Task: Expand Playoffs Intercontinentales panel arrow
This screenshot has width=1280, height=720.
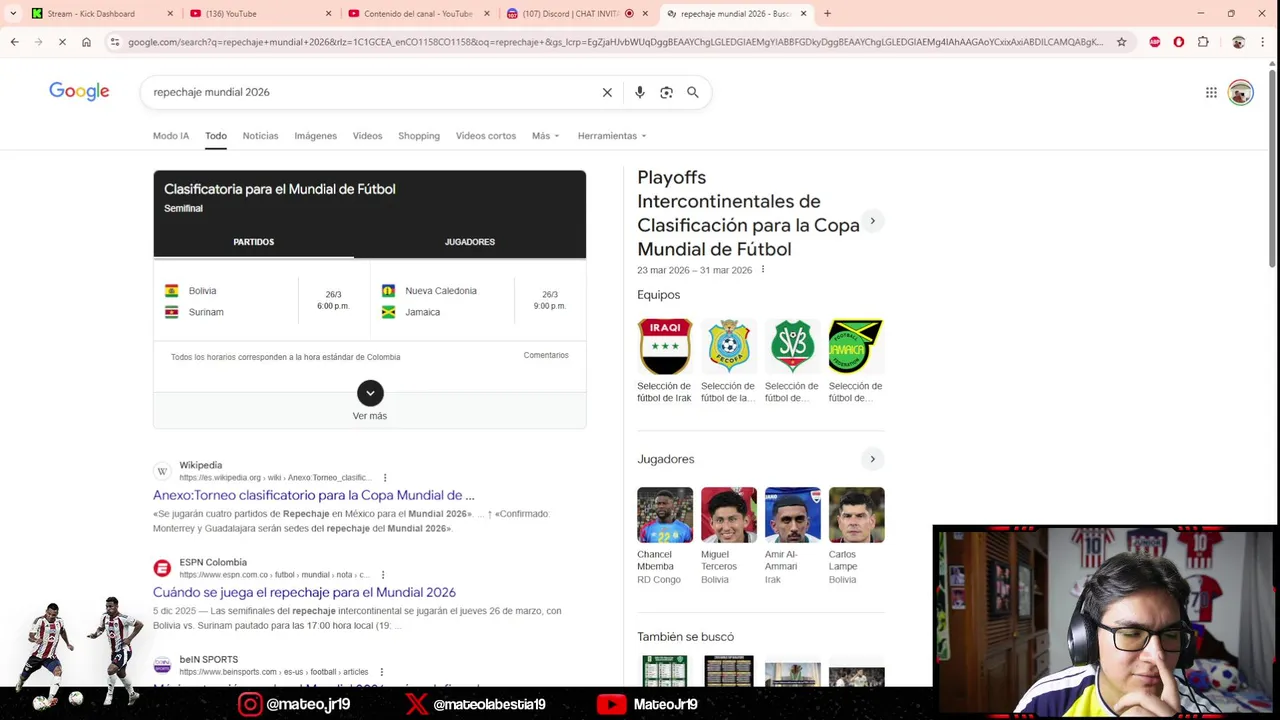Action: 872,221
